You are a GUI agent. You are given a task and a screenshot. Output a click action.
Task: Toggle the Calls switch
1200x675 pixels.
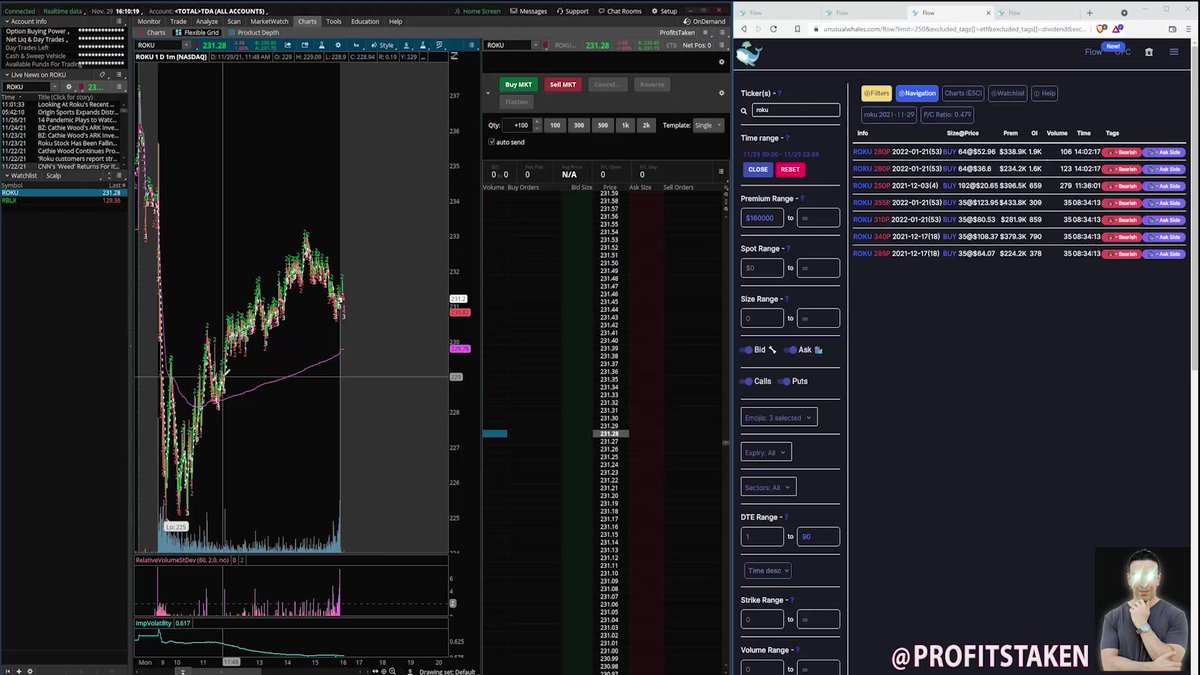tap(746, 381)
